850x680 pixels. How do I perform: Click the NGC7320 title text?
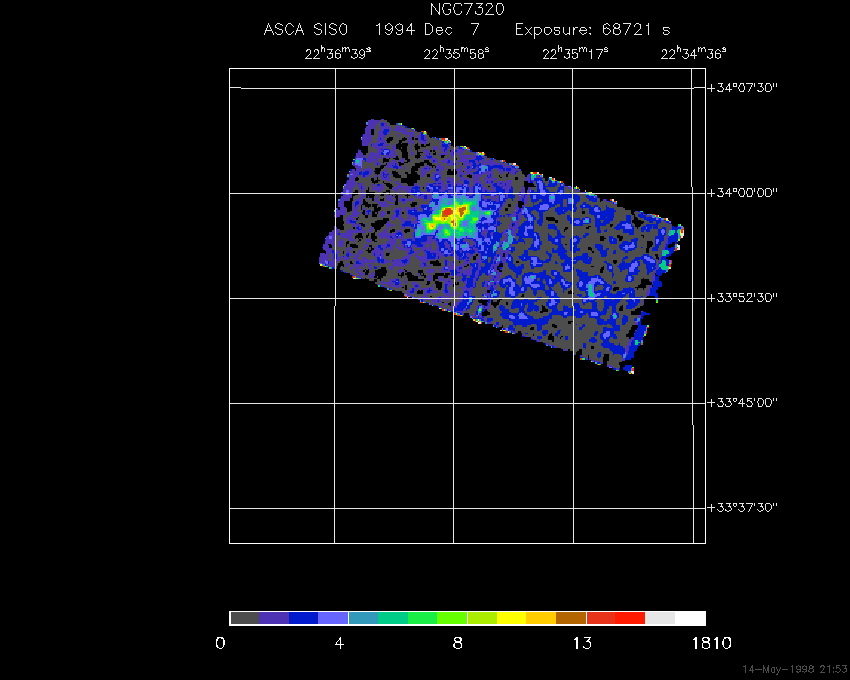pyautogui.click(x=467, y=9)
